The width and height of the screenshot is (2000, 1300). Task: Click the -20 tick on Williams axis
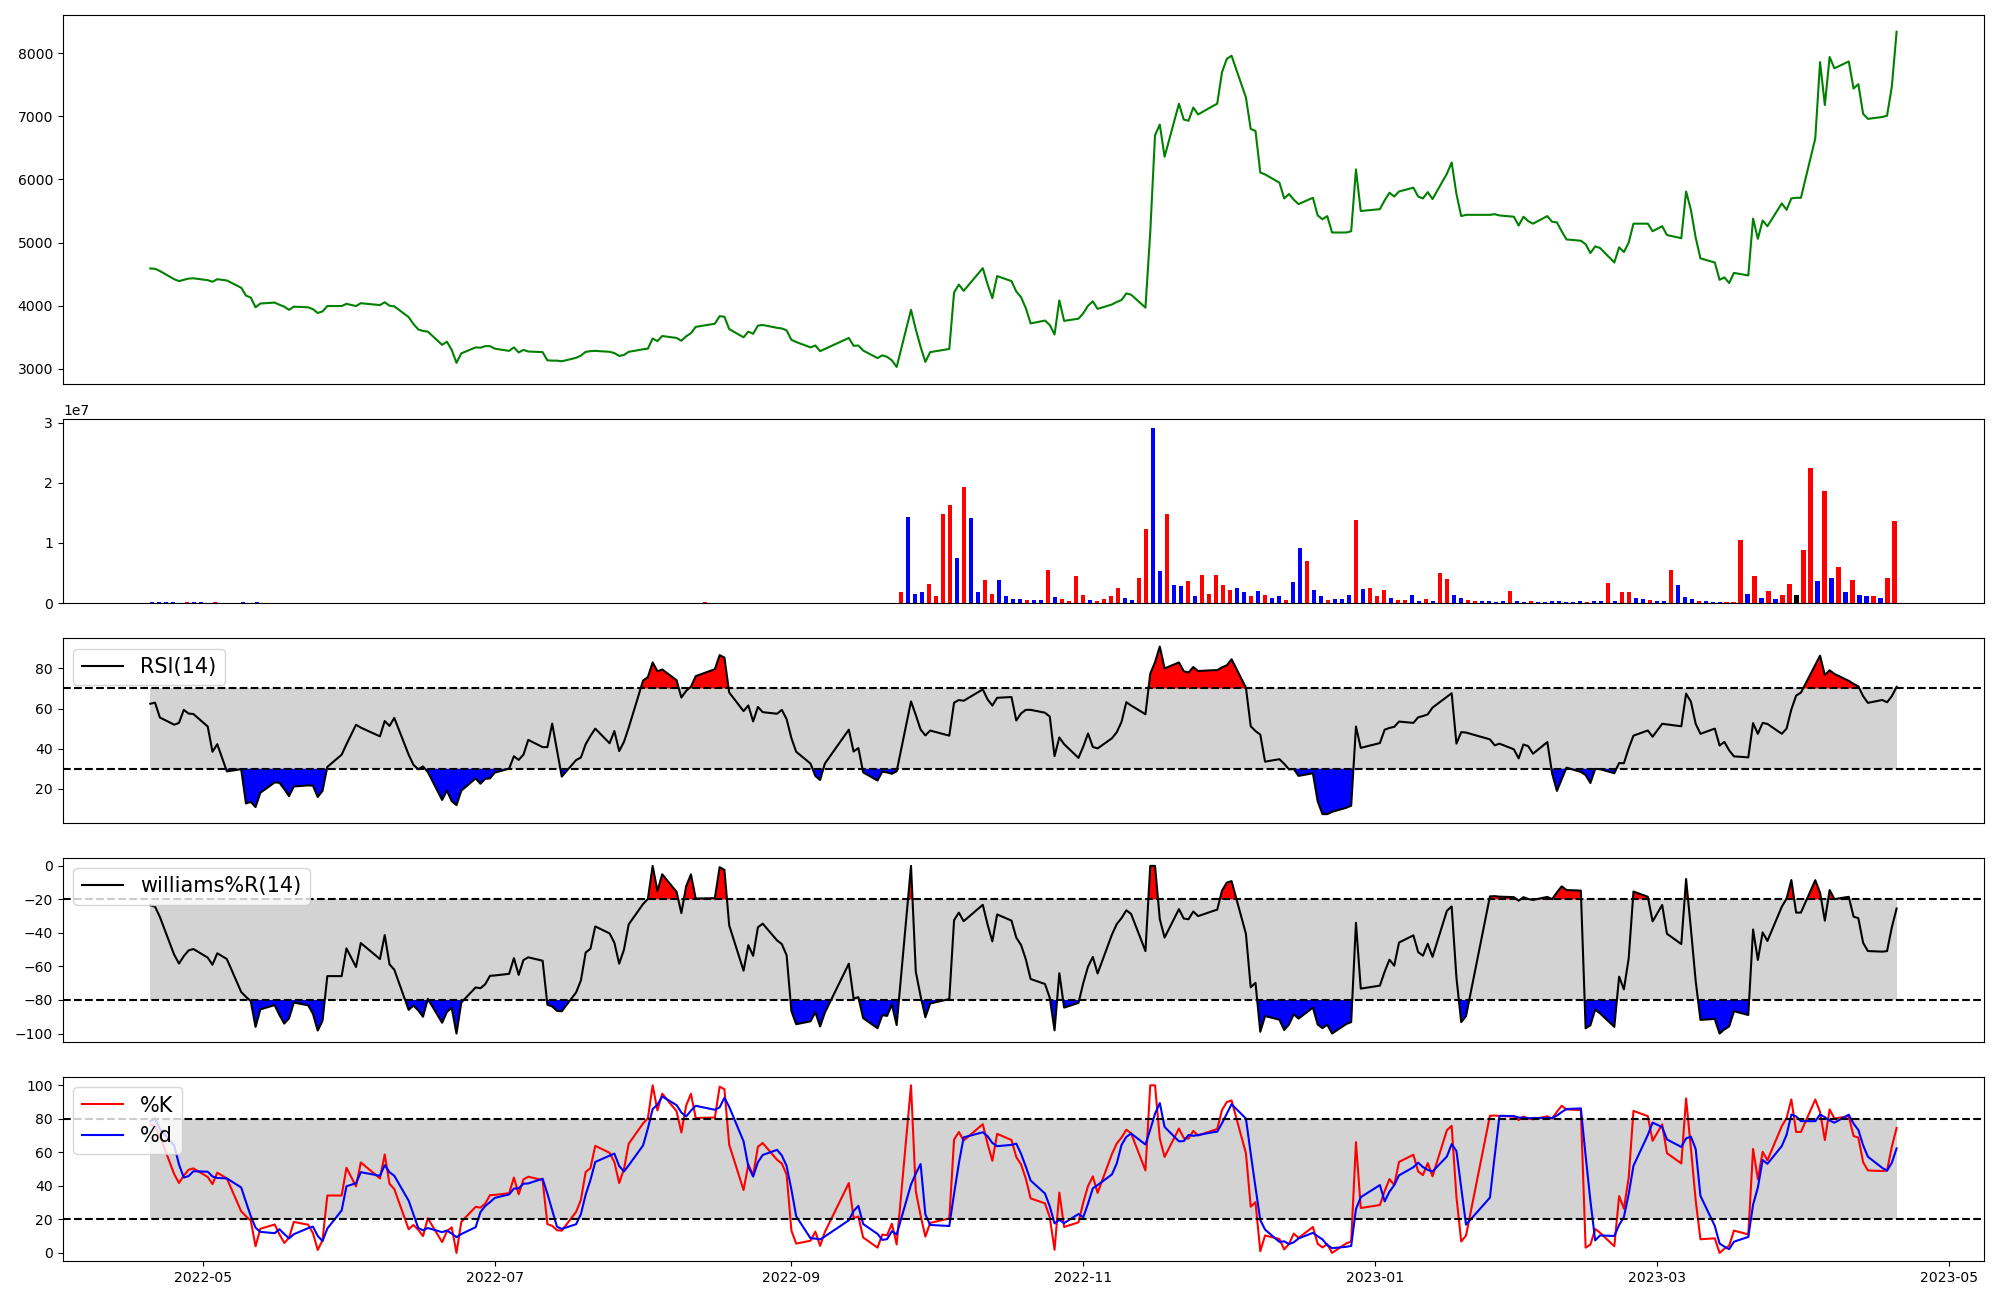pos(40,900)
